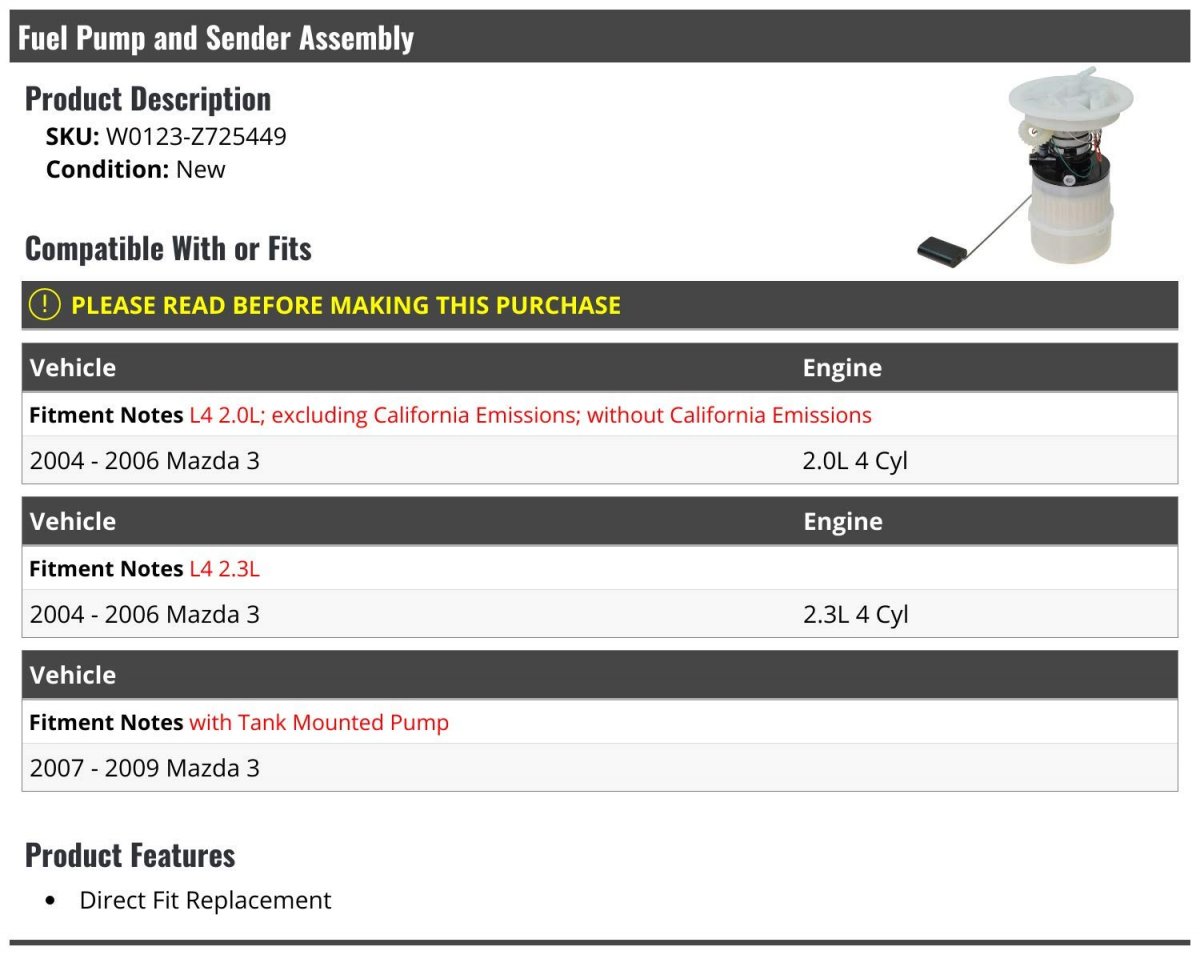The width and height of the screenshot is (1200, 955).
Task: Click the 2.3L 4 Cyl engine cell
Action: (855, 614)
